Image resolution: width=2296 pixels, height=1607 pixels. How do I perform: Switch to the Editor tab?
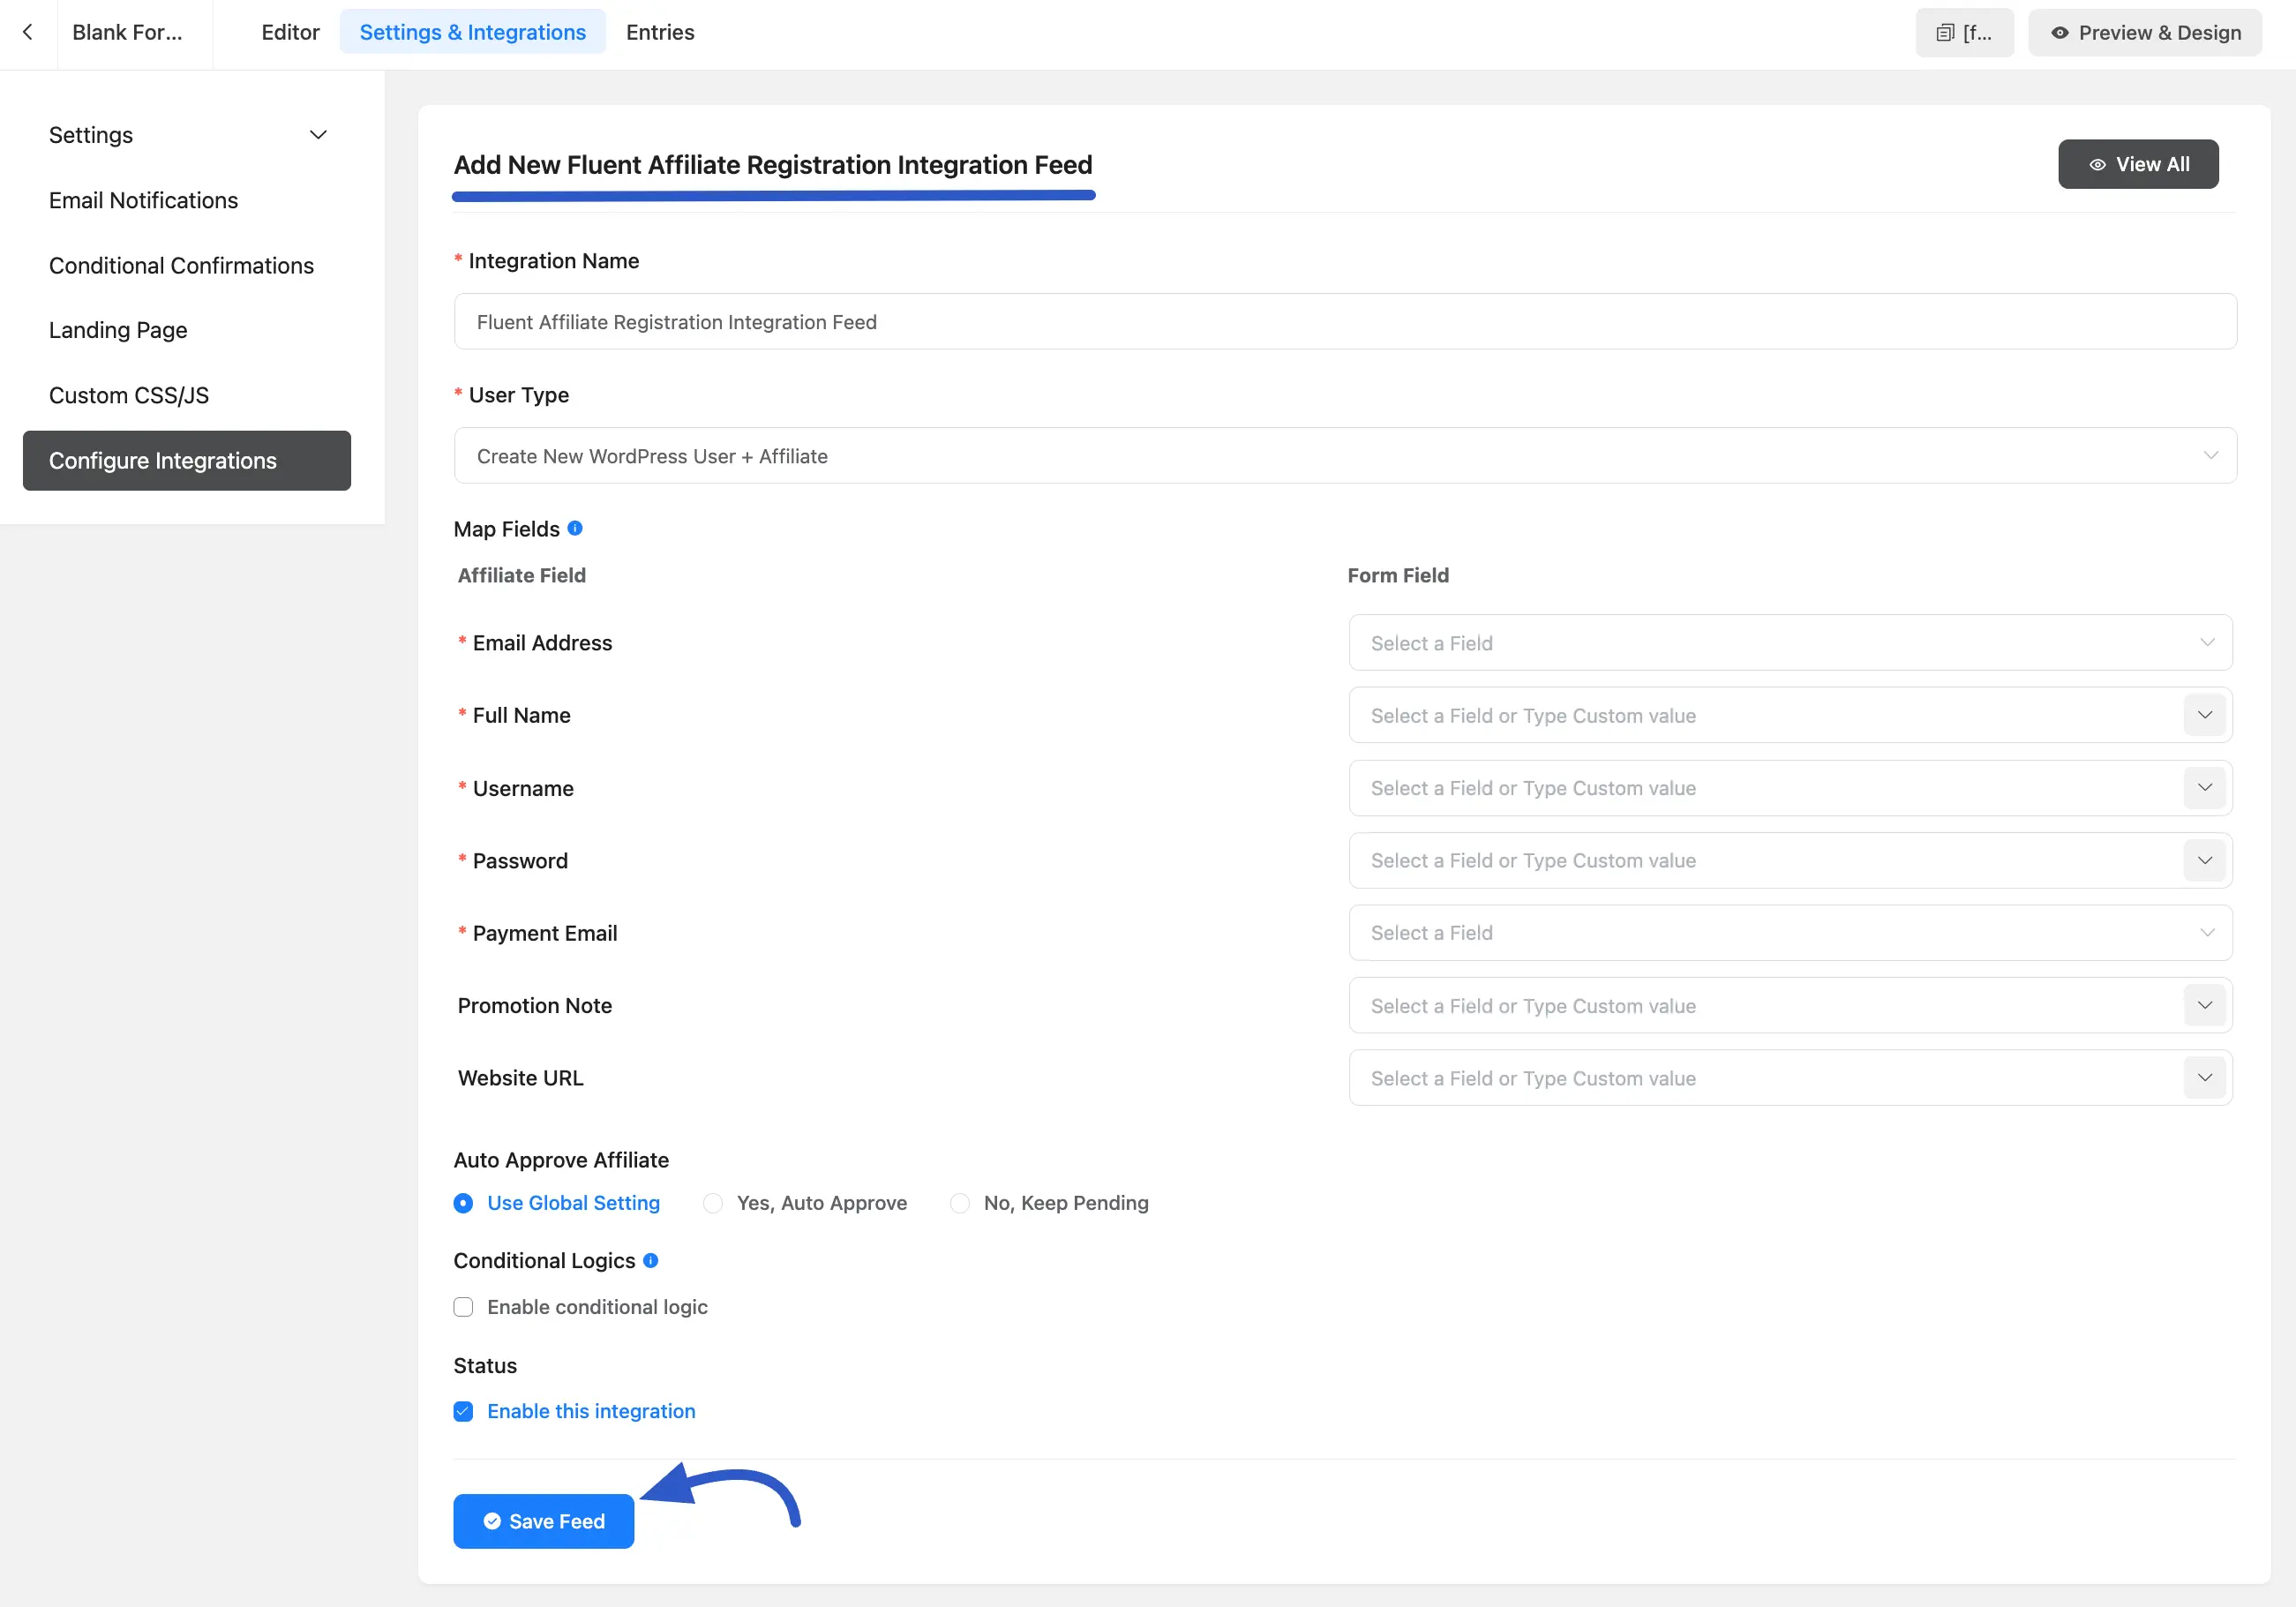point(290,31)
